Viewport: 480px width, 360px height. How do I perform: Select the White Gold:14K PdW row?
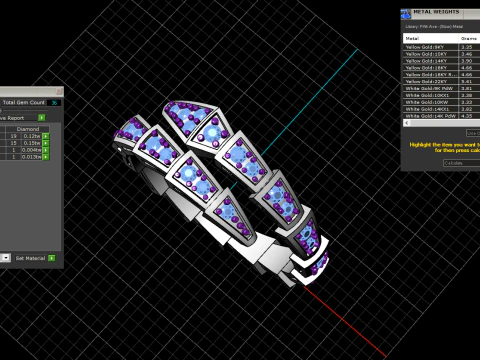[441, 116]
